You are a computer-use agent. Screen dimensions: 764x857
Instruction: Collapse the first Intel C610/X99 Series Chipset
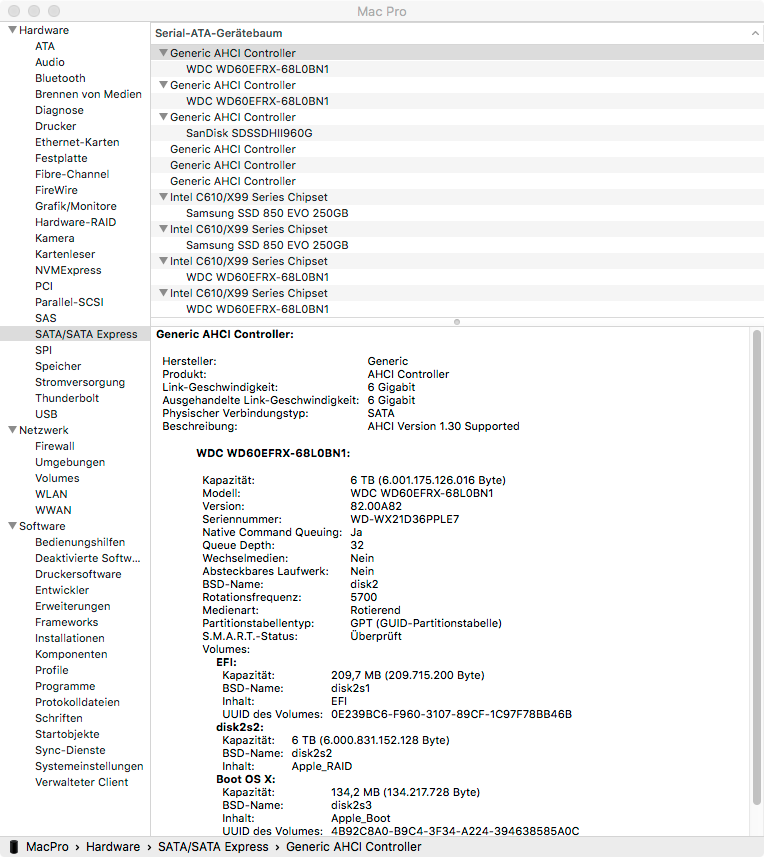tap(163, 197)
